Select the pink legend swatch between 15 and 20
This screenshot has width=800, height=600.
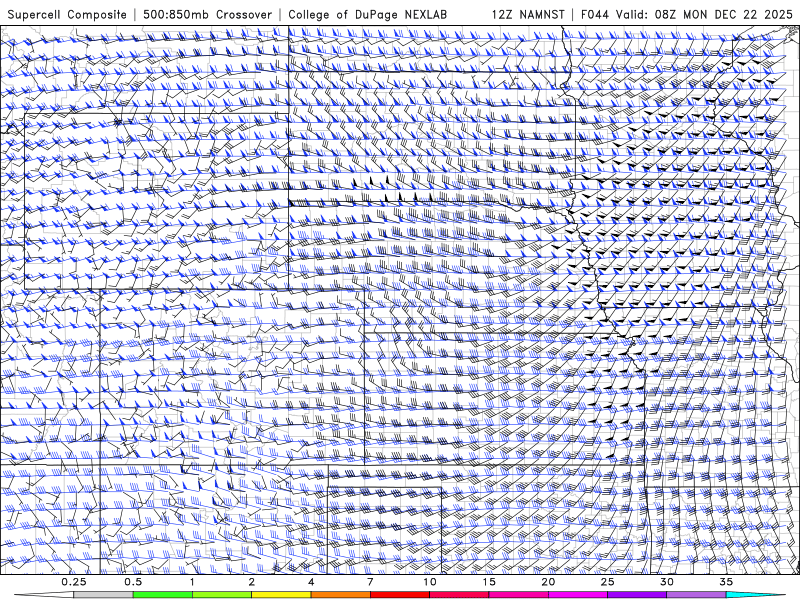pyautogui.click(x=518, y=595)
